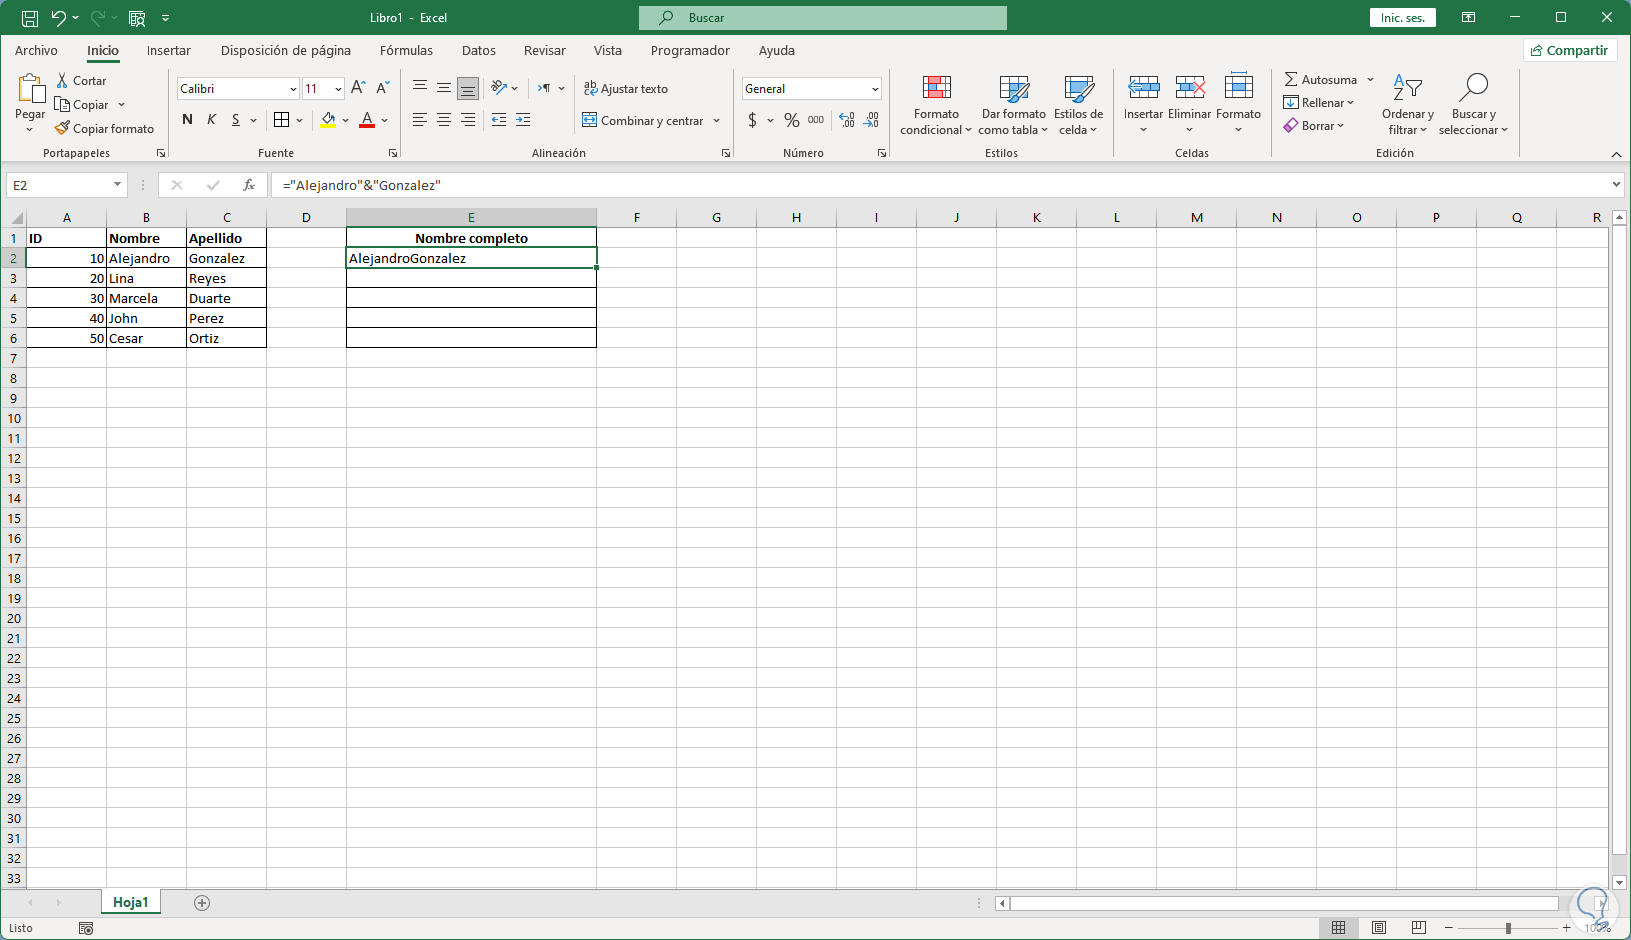Apply thousands separator style (000)

tap(816, 120)
